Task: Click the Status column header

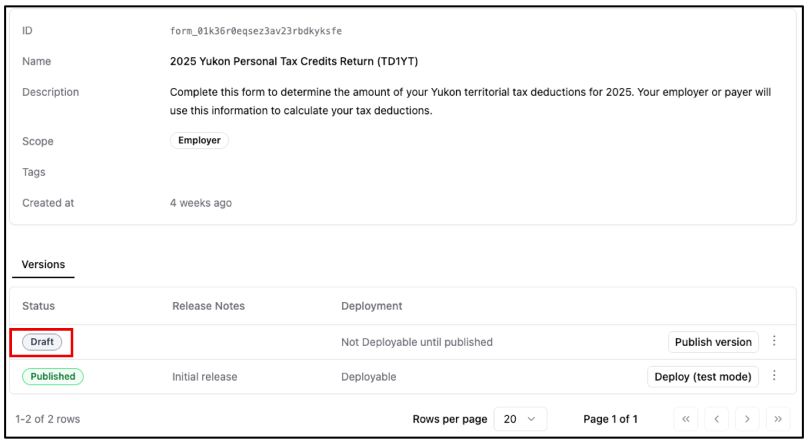Action: 38,306
